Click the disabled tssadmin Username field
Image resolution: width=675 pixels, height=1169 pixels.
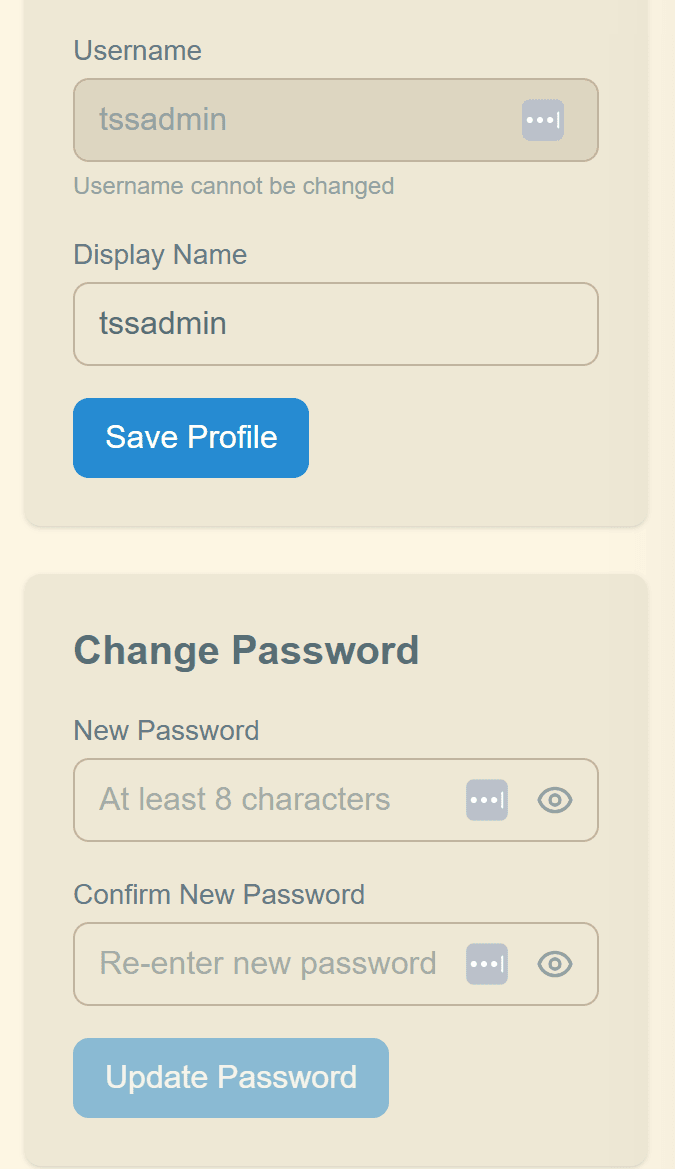pyautogui.click(x=280, y=120)
